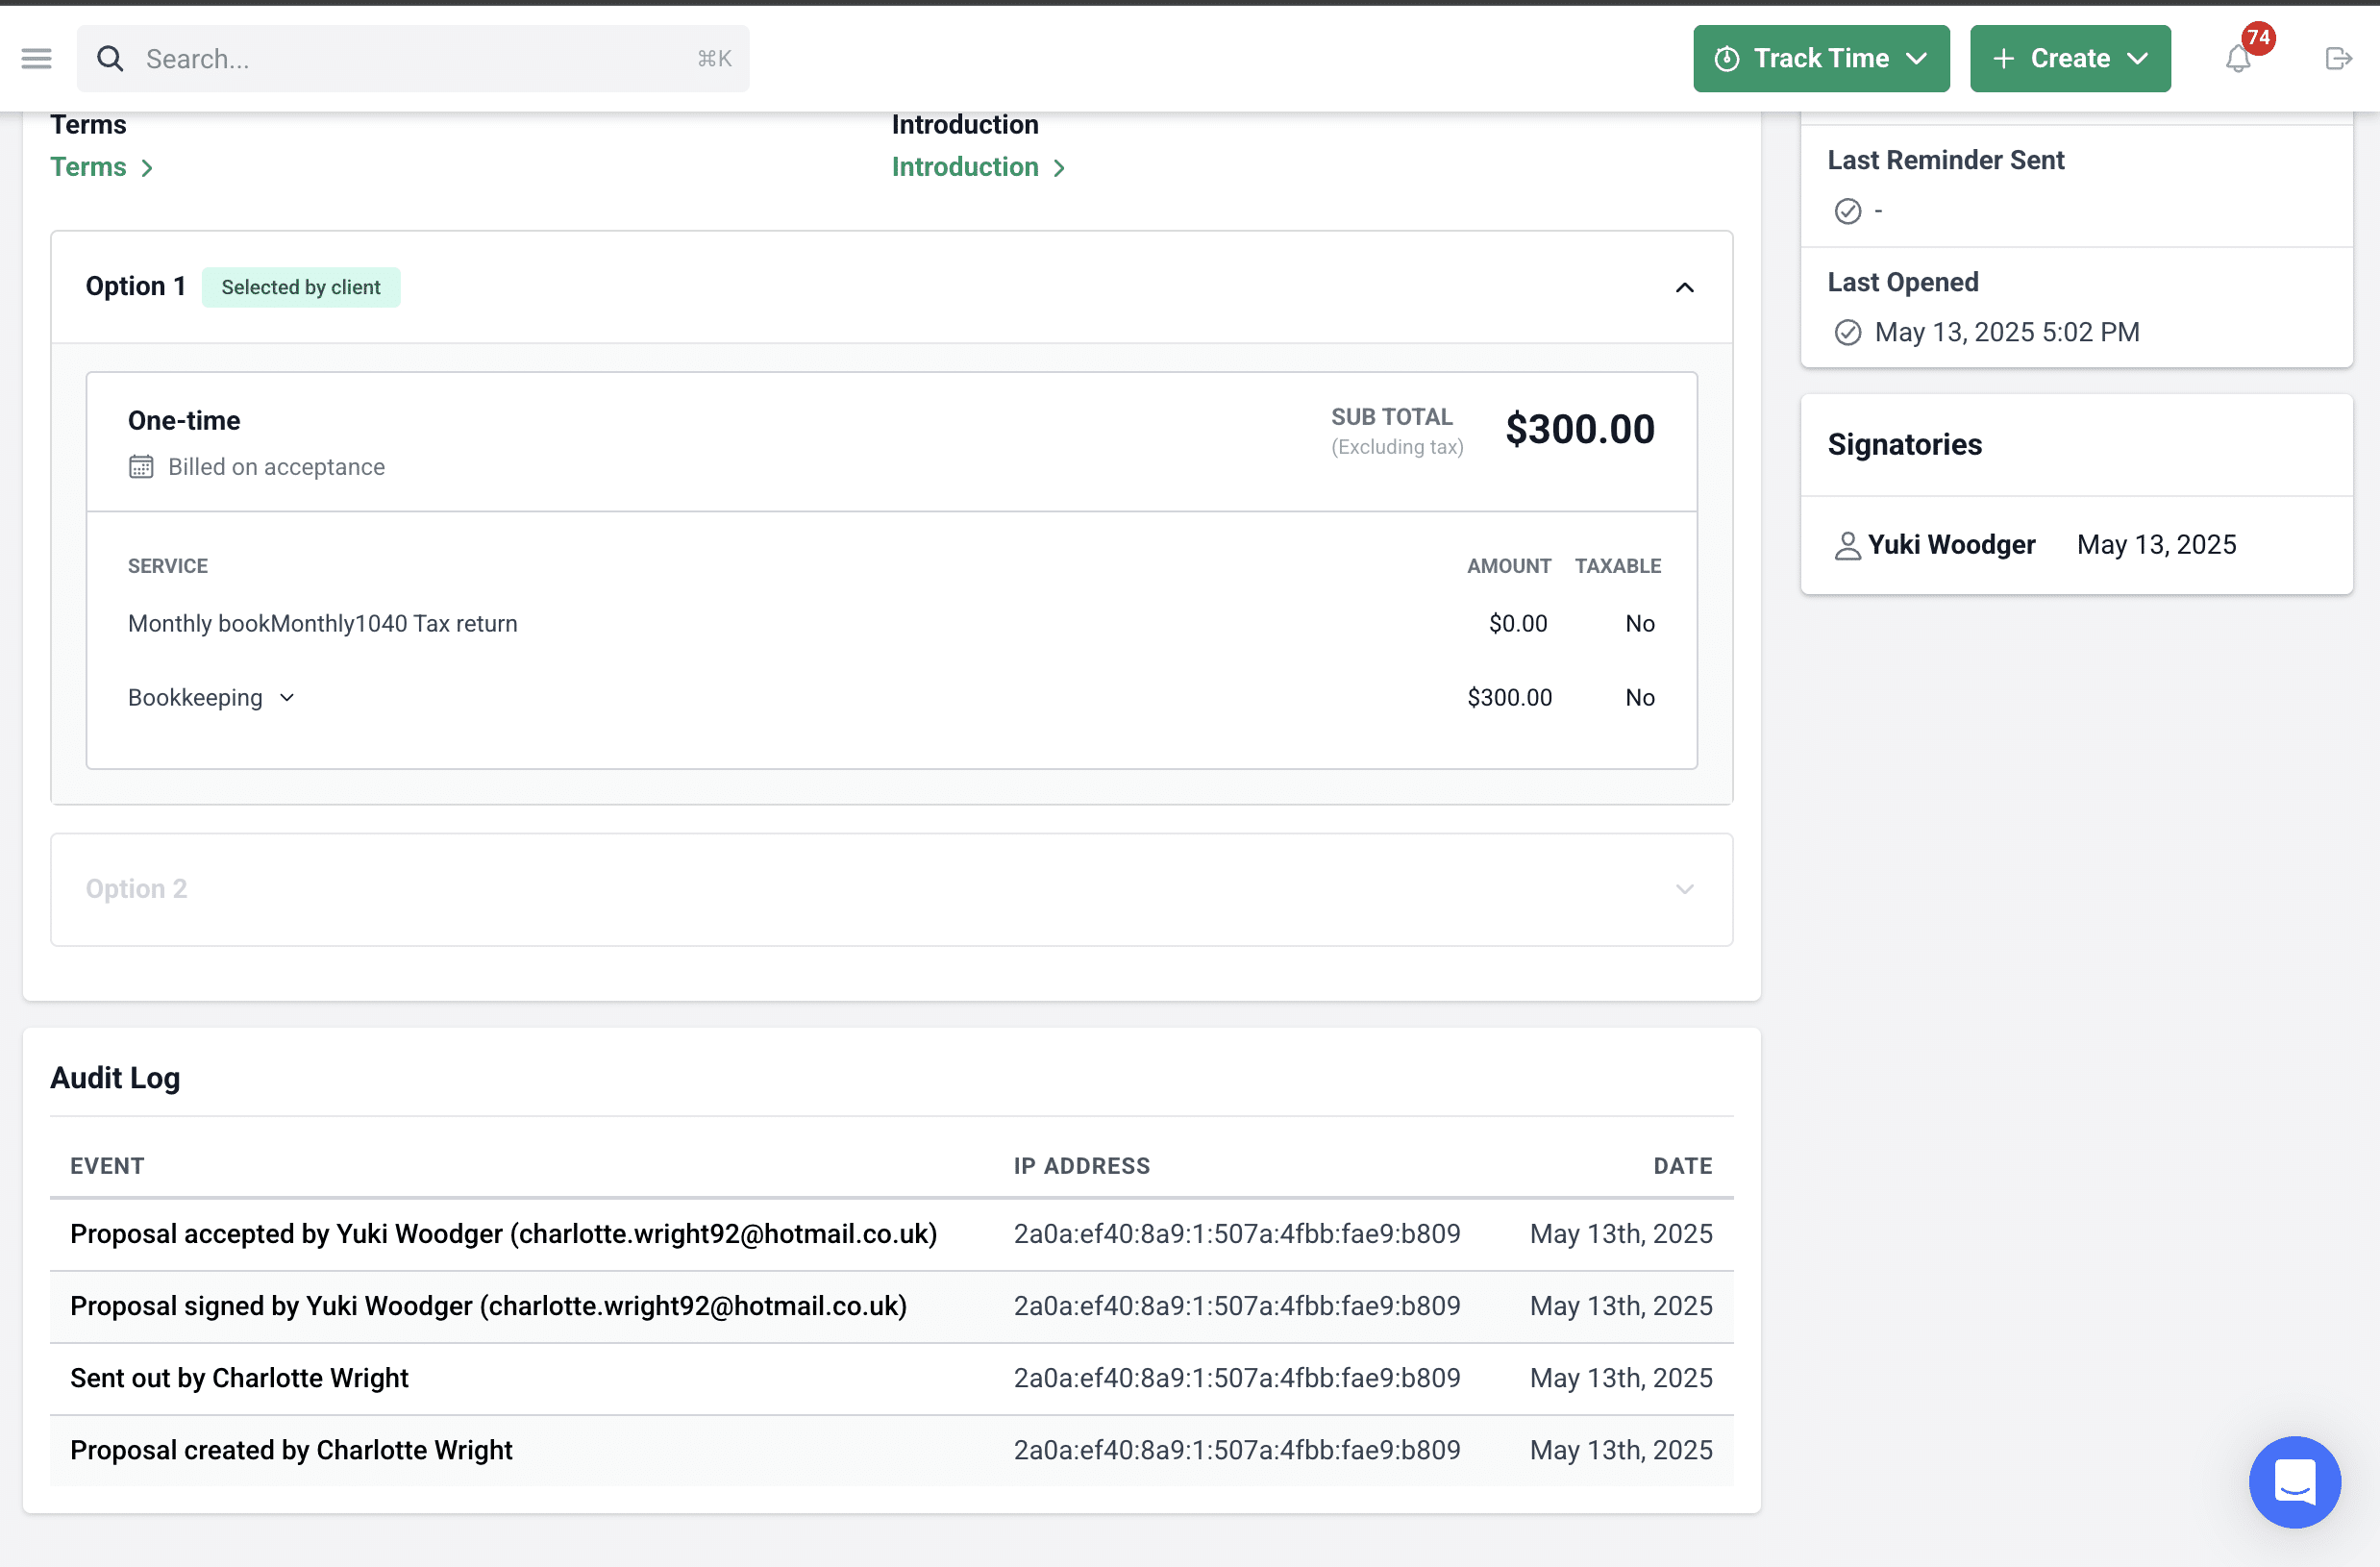Click the logout icon

[2337, 59]
